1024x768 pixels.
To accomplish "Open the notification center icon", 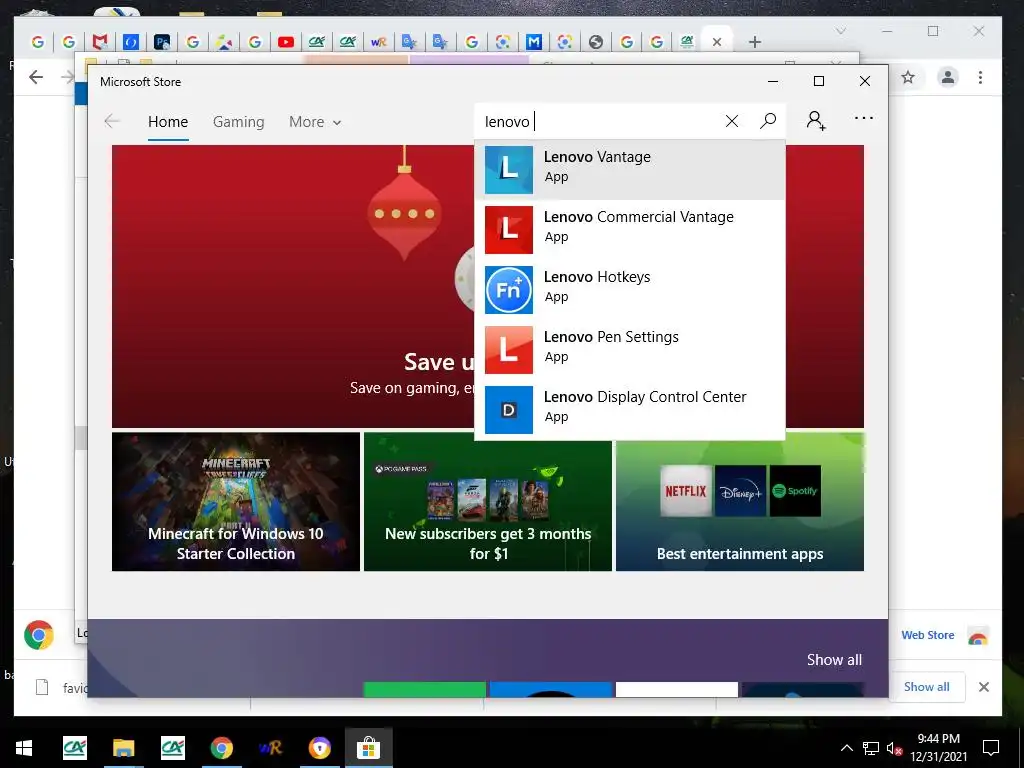I will pos(991,748).
